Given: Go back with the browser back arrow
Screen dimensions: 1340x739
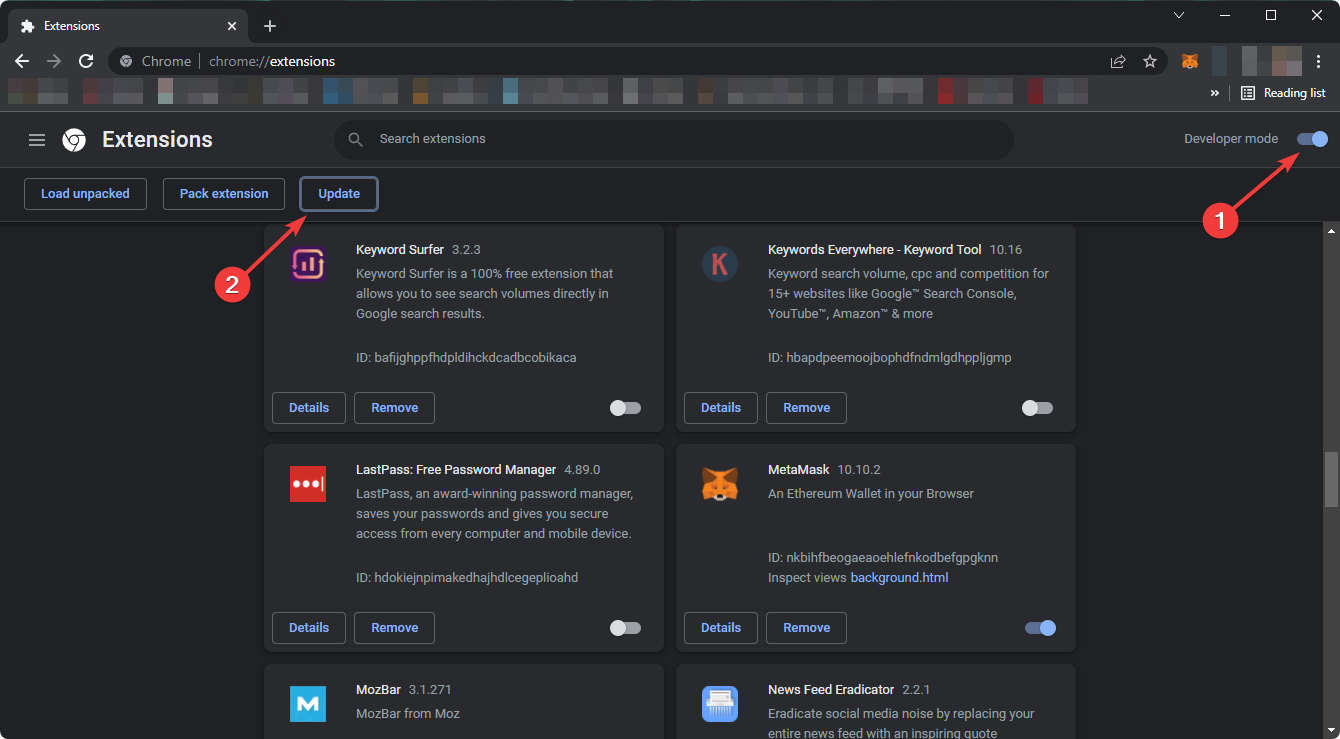Looking at the screenshot, I should [x=22, y=61].
